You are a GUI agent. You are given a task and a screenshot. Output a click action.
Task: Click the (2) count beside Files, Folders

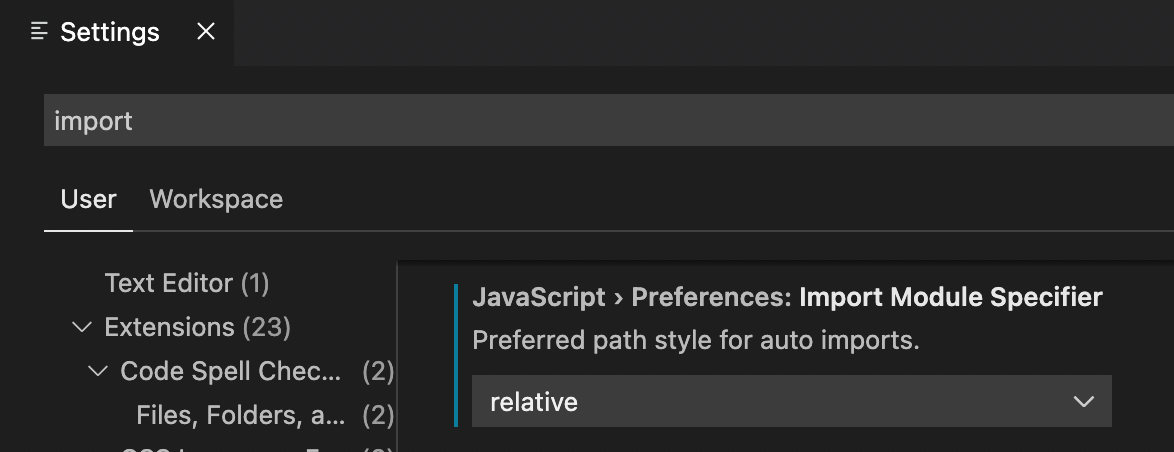[378, 415]
